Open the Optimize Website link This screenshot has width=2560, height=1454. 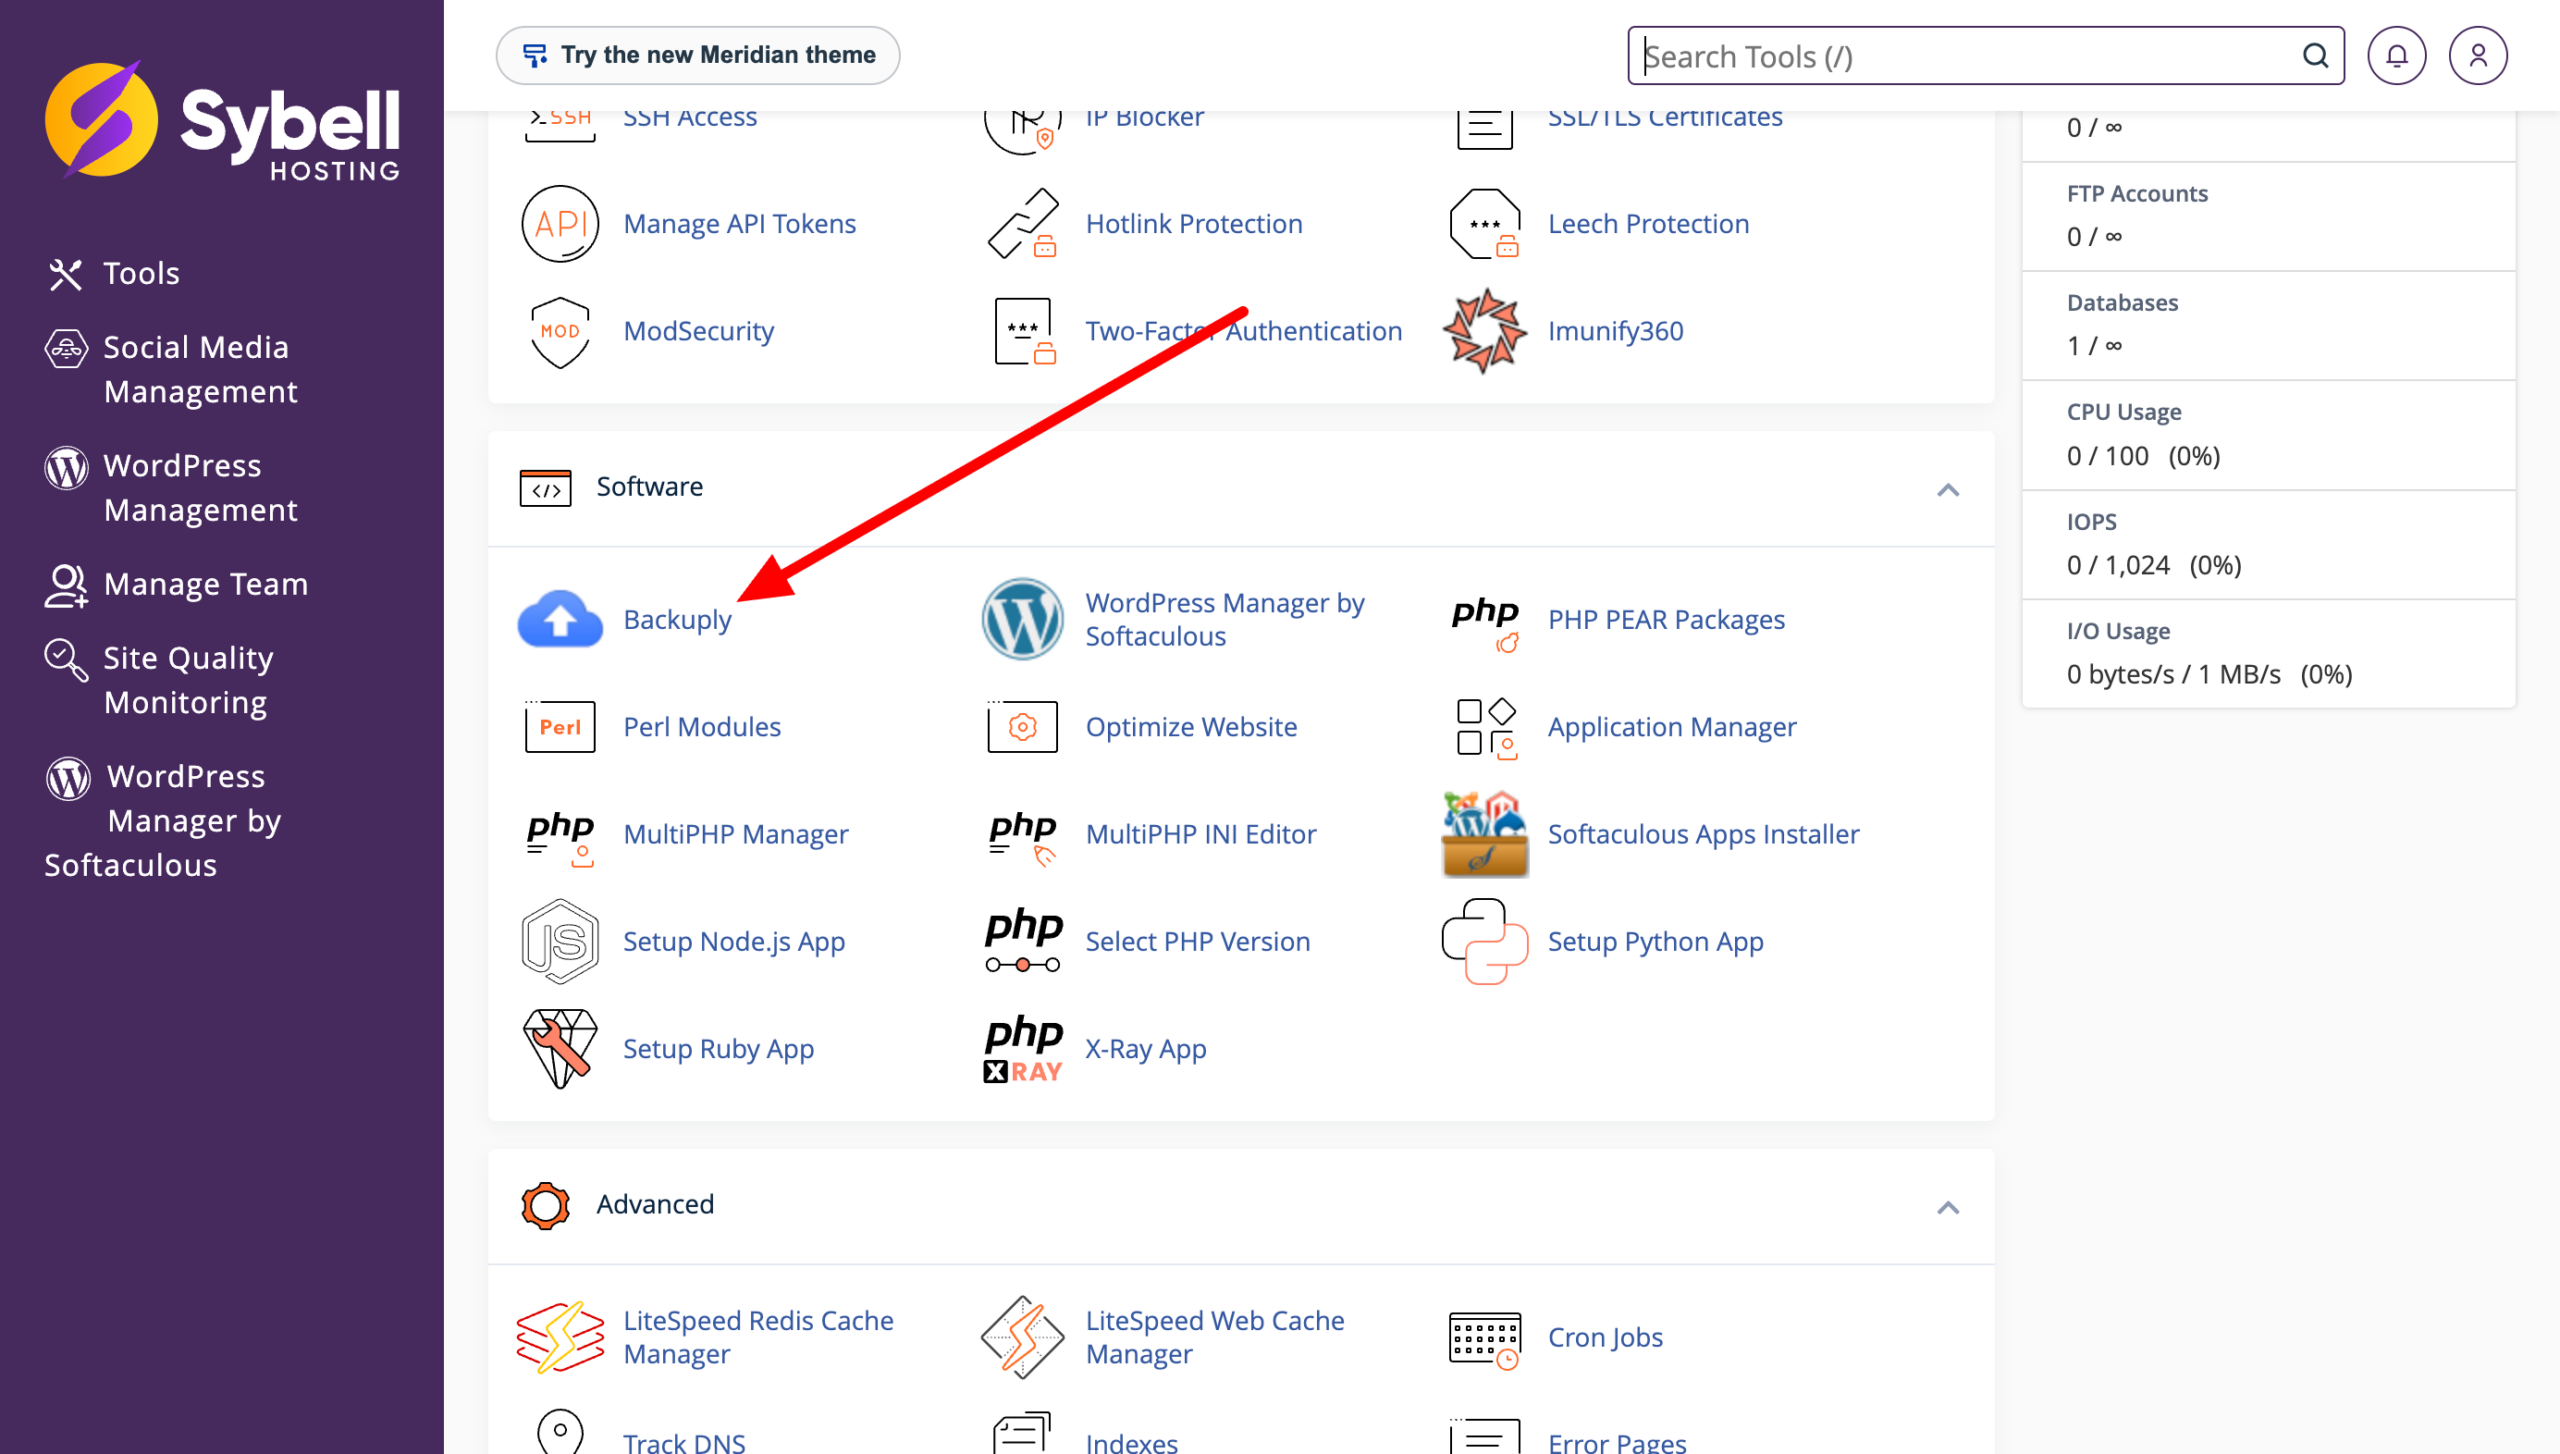click(x=1191, y=727)
